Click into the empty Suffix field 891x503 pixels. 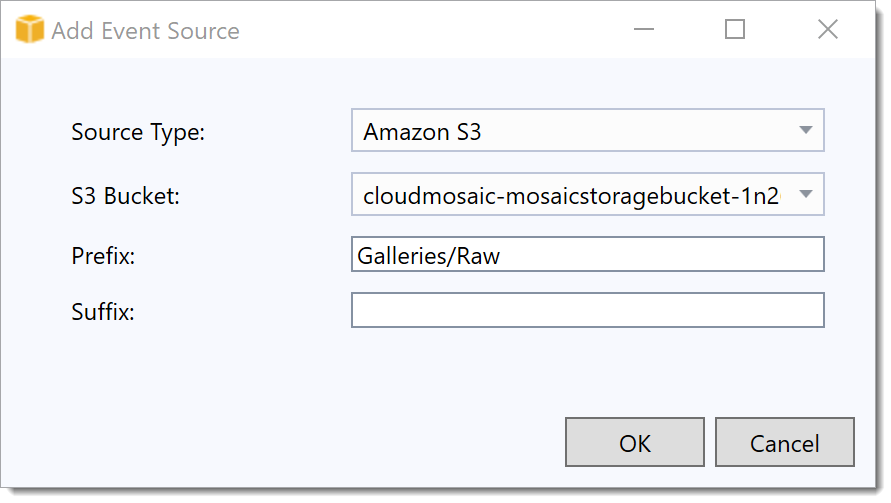pos(588,310)
